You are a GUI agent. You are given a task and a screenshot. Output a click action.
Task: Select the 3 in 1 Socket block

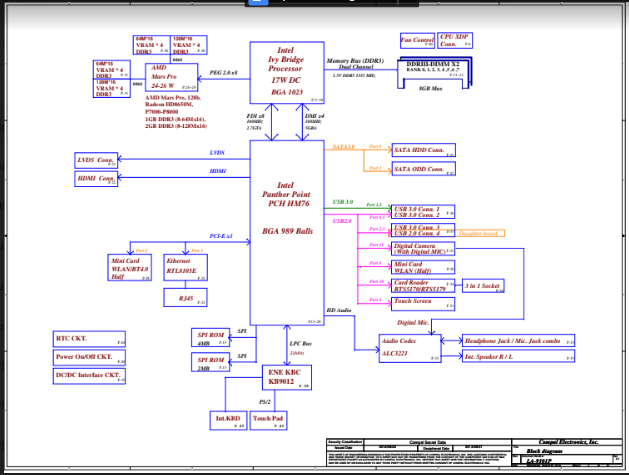point(483,286)
